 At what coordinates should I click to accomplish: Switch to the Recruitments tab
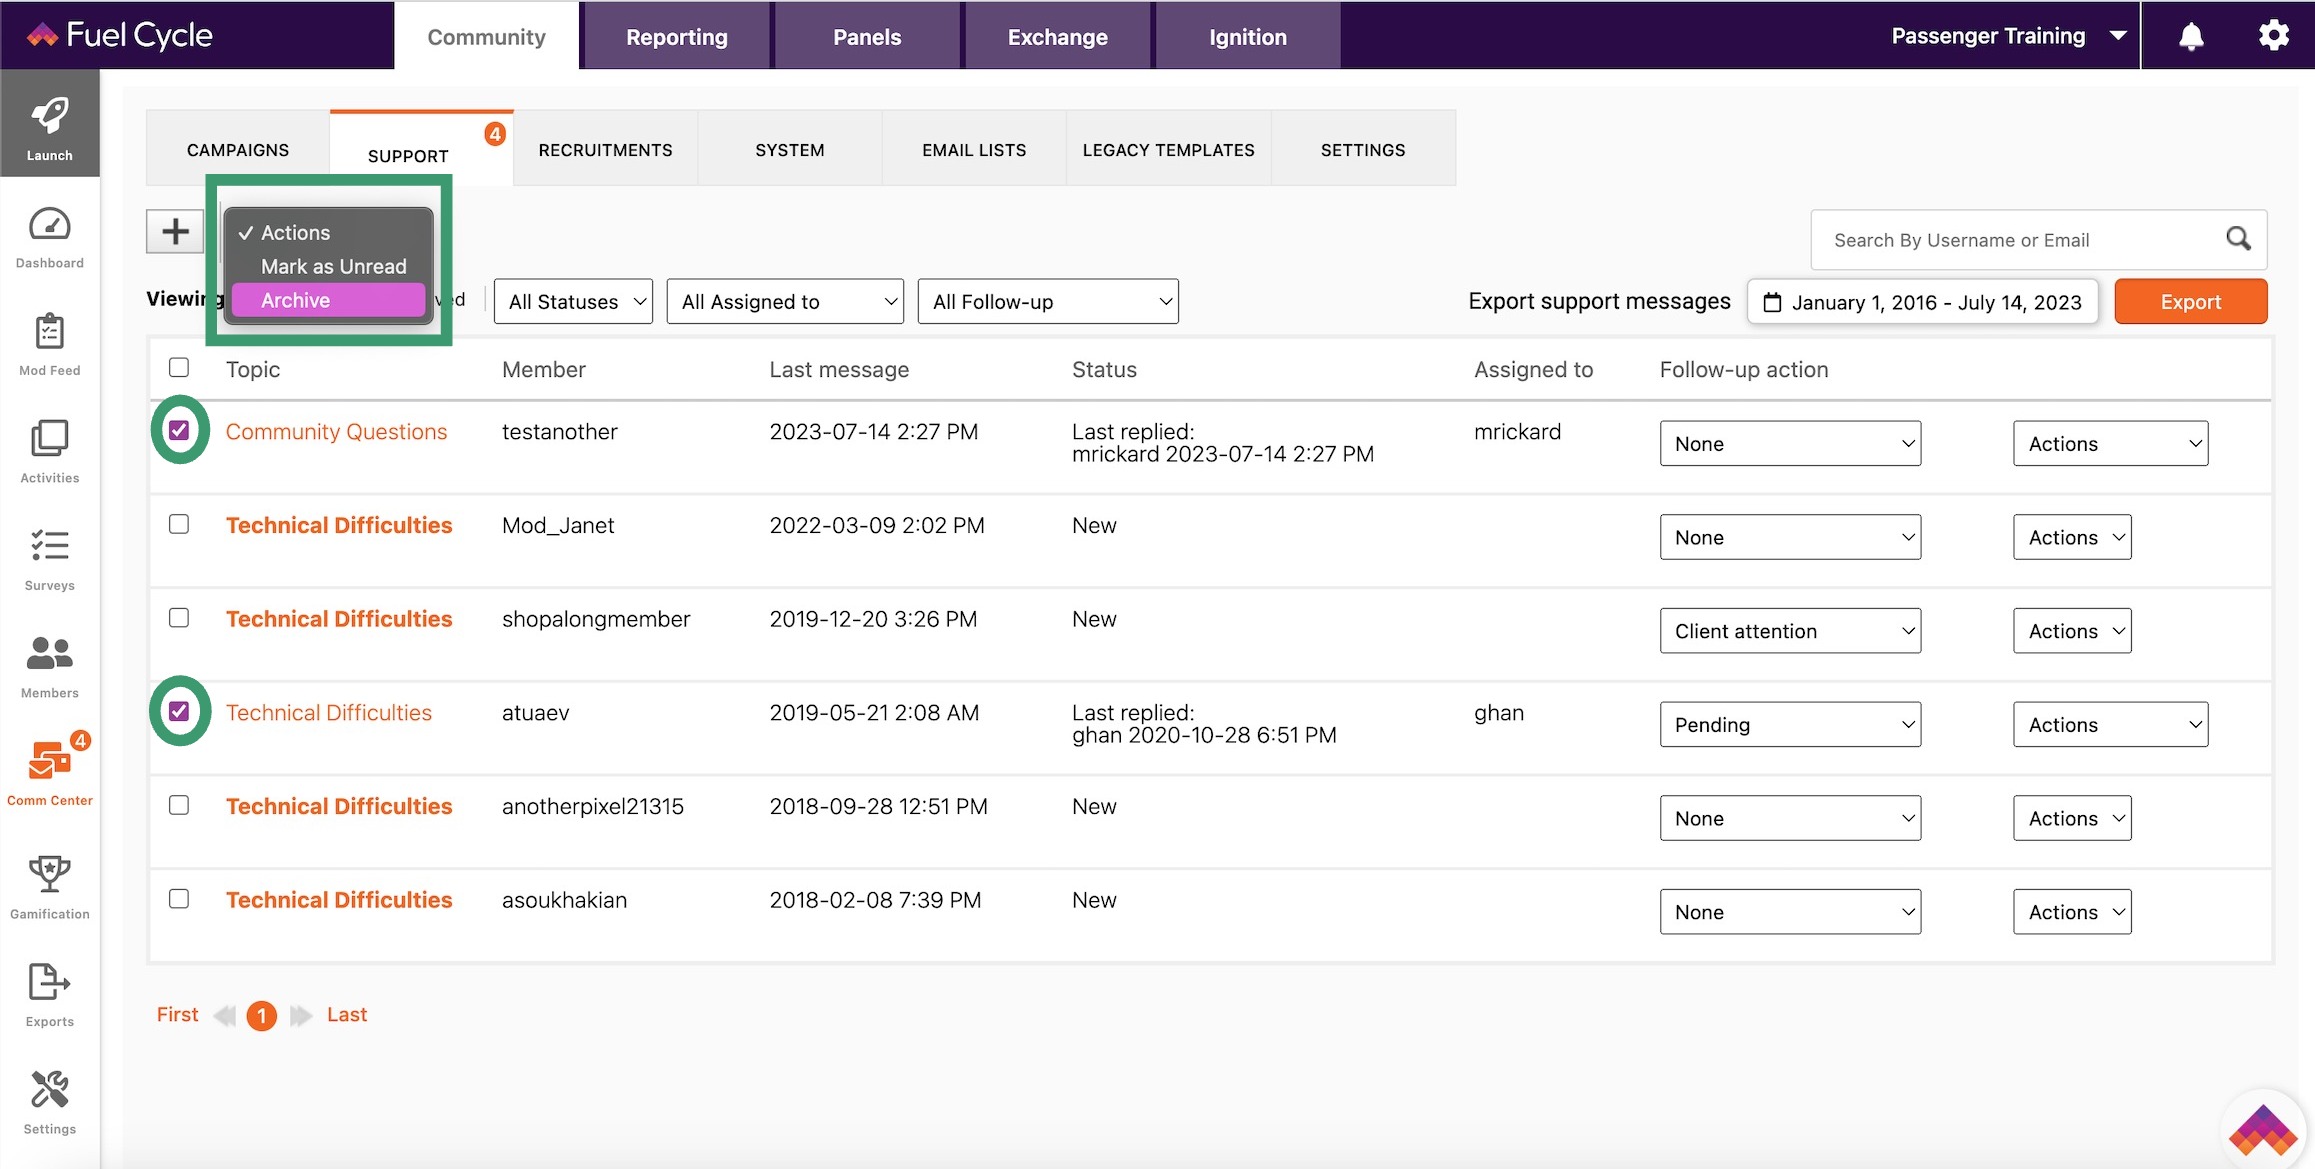click(x=605, y=149)
